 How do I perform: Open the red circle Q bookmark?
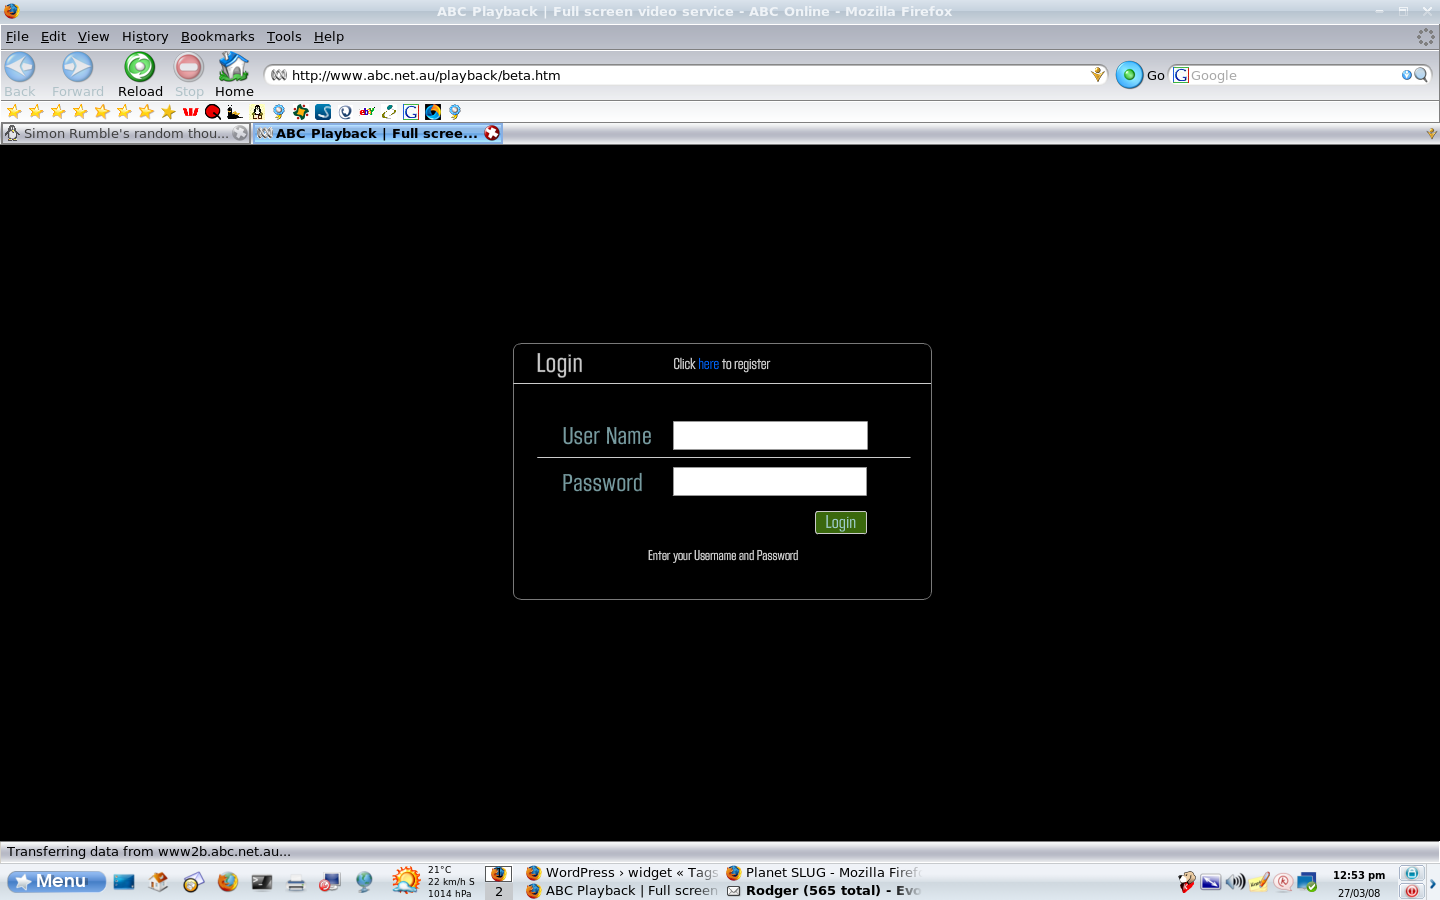click(213, 112)
